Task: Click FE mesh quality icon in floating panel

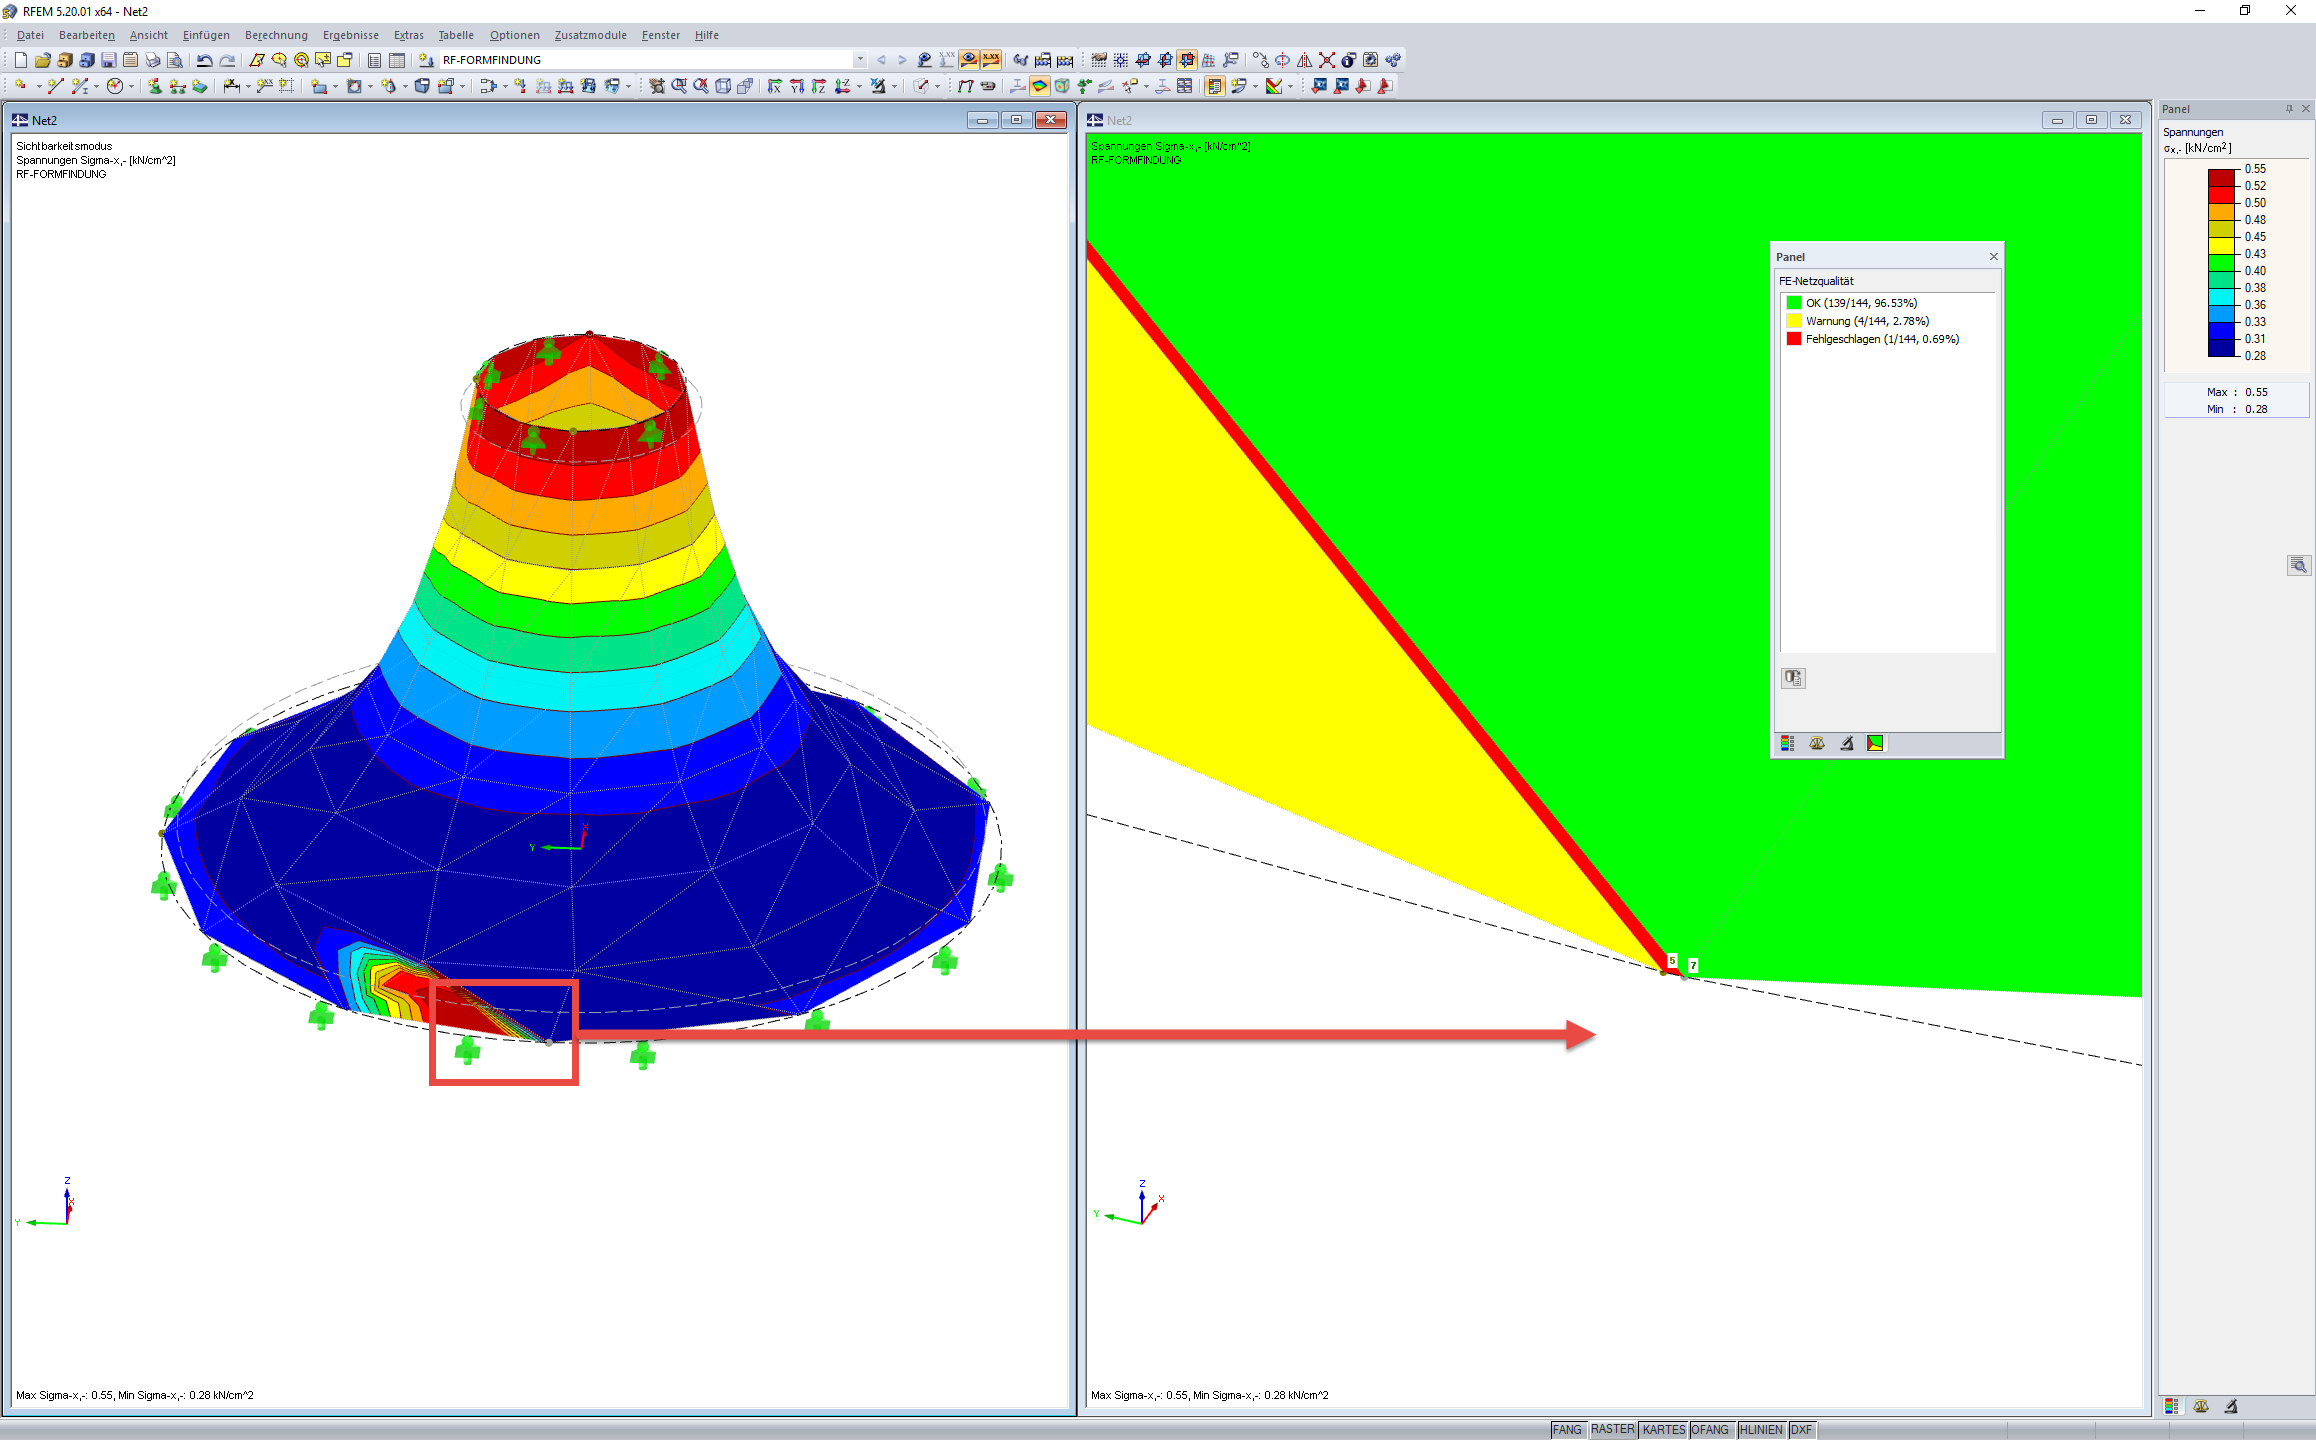Action: click(1875, 743)
